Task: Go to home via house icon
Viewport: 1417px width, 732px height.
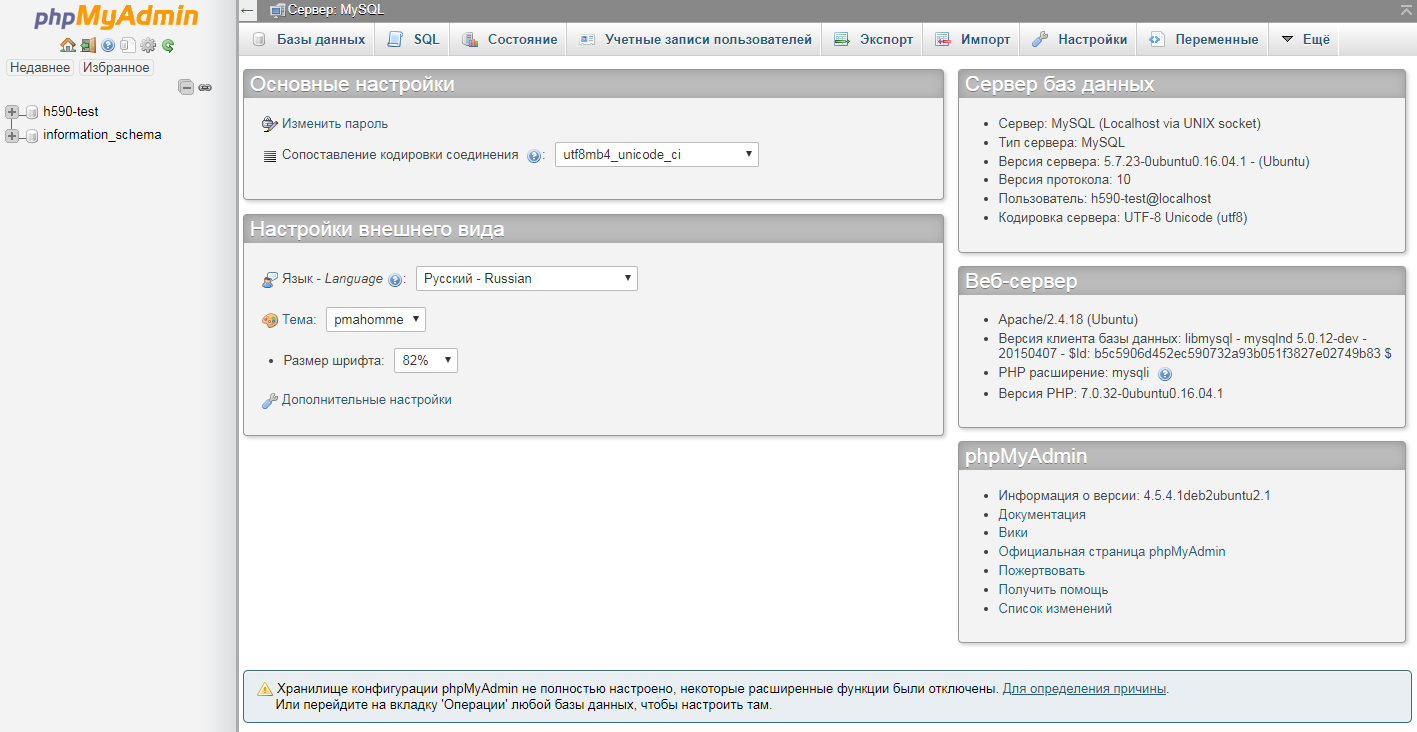Action: (x=68, y=45)
